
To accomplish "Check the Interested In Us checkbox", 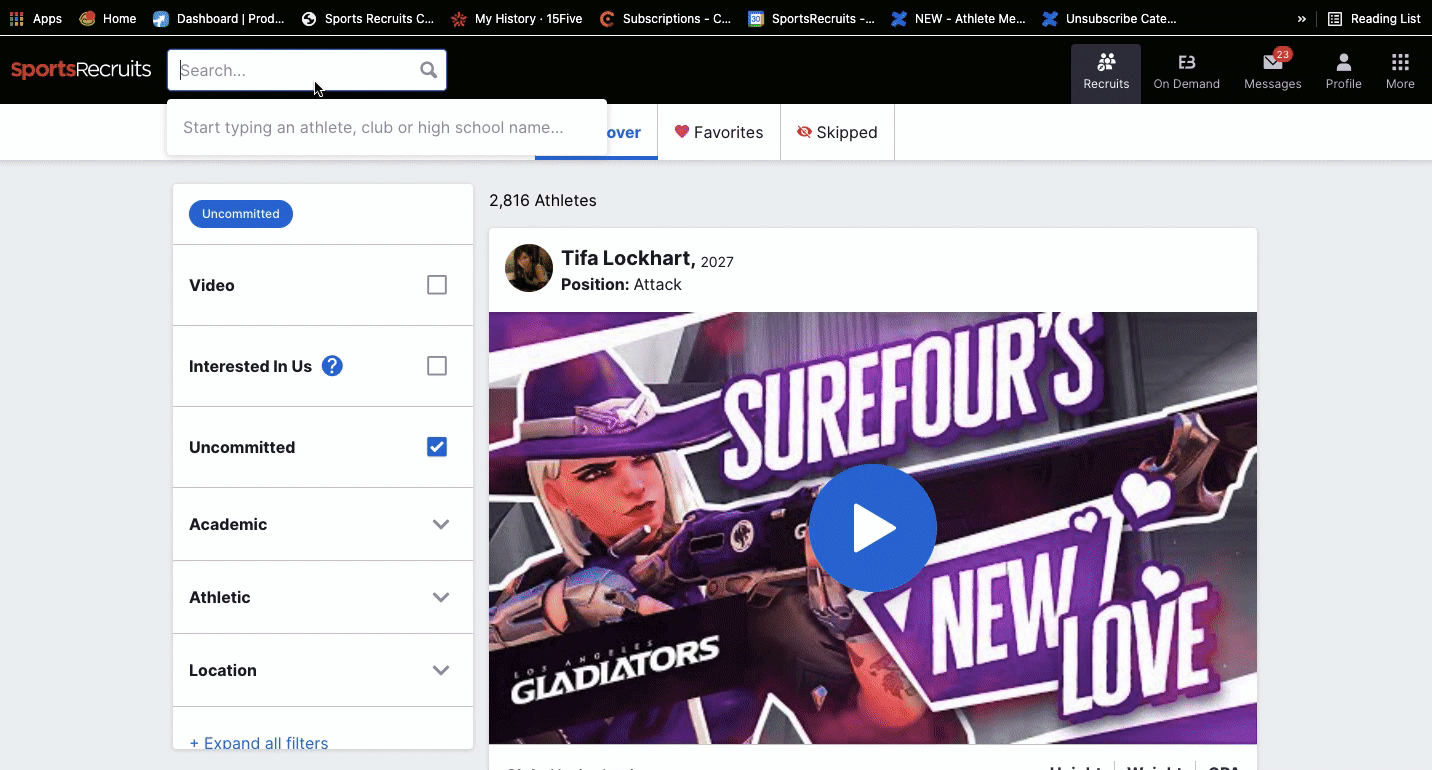I will pyautogui.click(x=437, y=366).
